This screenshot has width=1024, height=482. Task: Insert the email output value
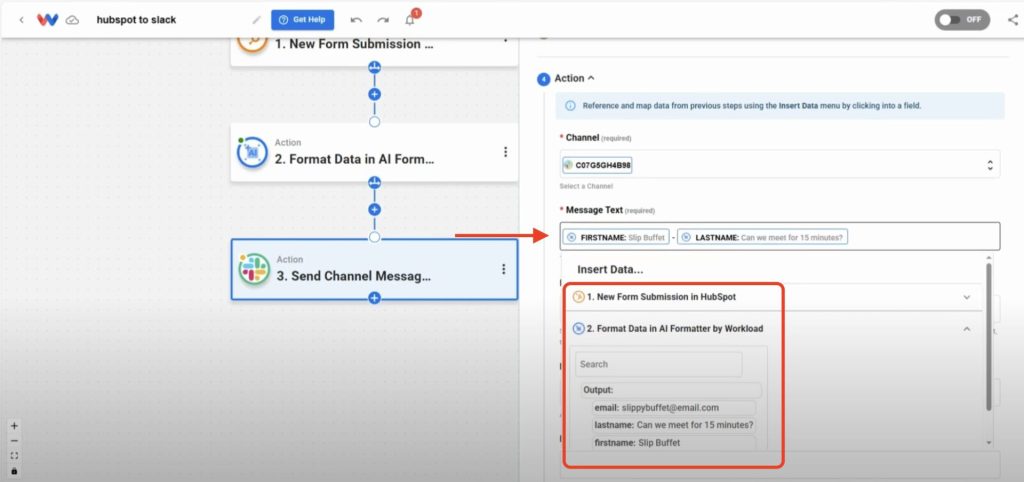(x=675, y=408)
